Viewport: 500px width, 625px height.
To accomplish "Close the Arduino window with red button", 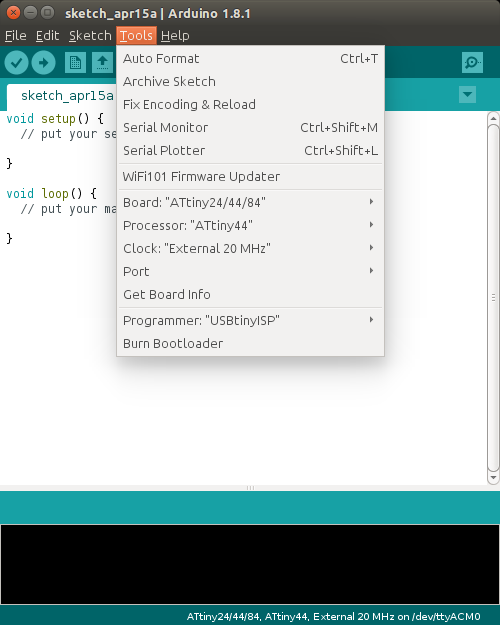I will pyautogui.click(x=14, y=13).
